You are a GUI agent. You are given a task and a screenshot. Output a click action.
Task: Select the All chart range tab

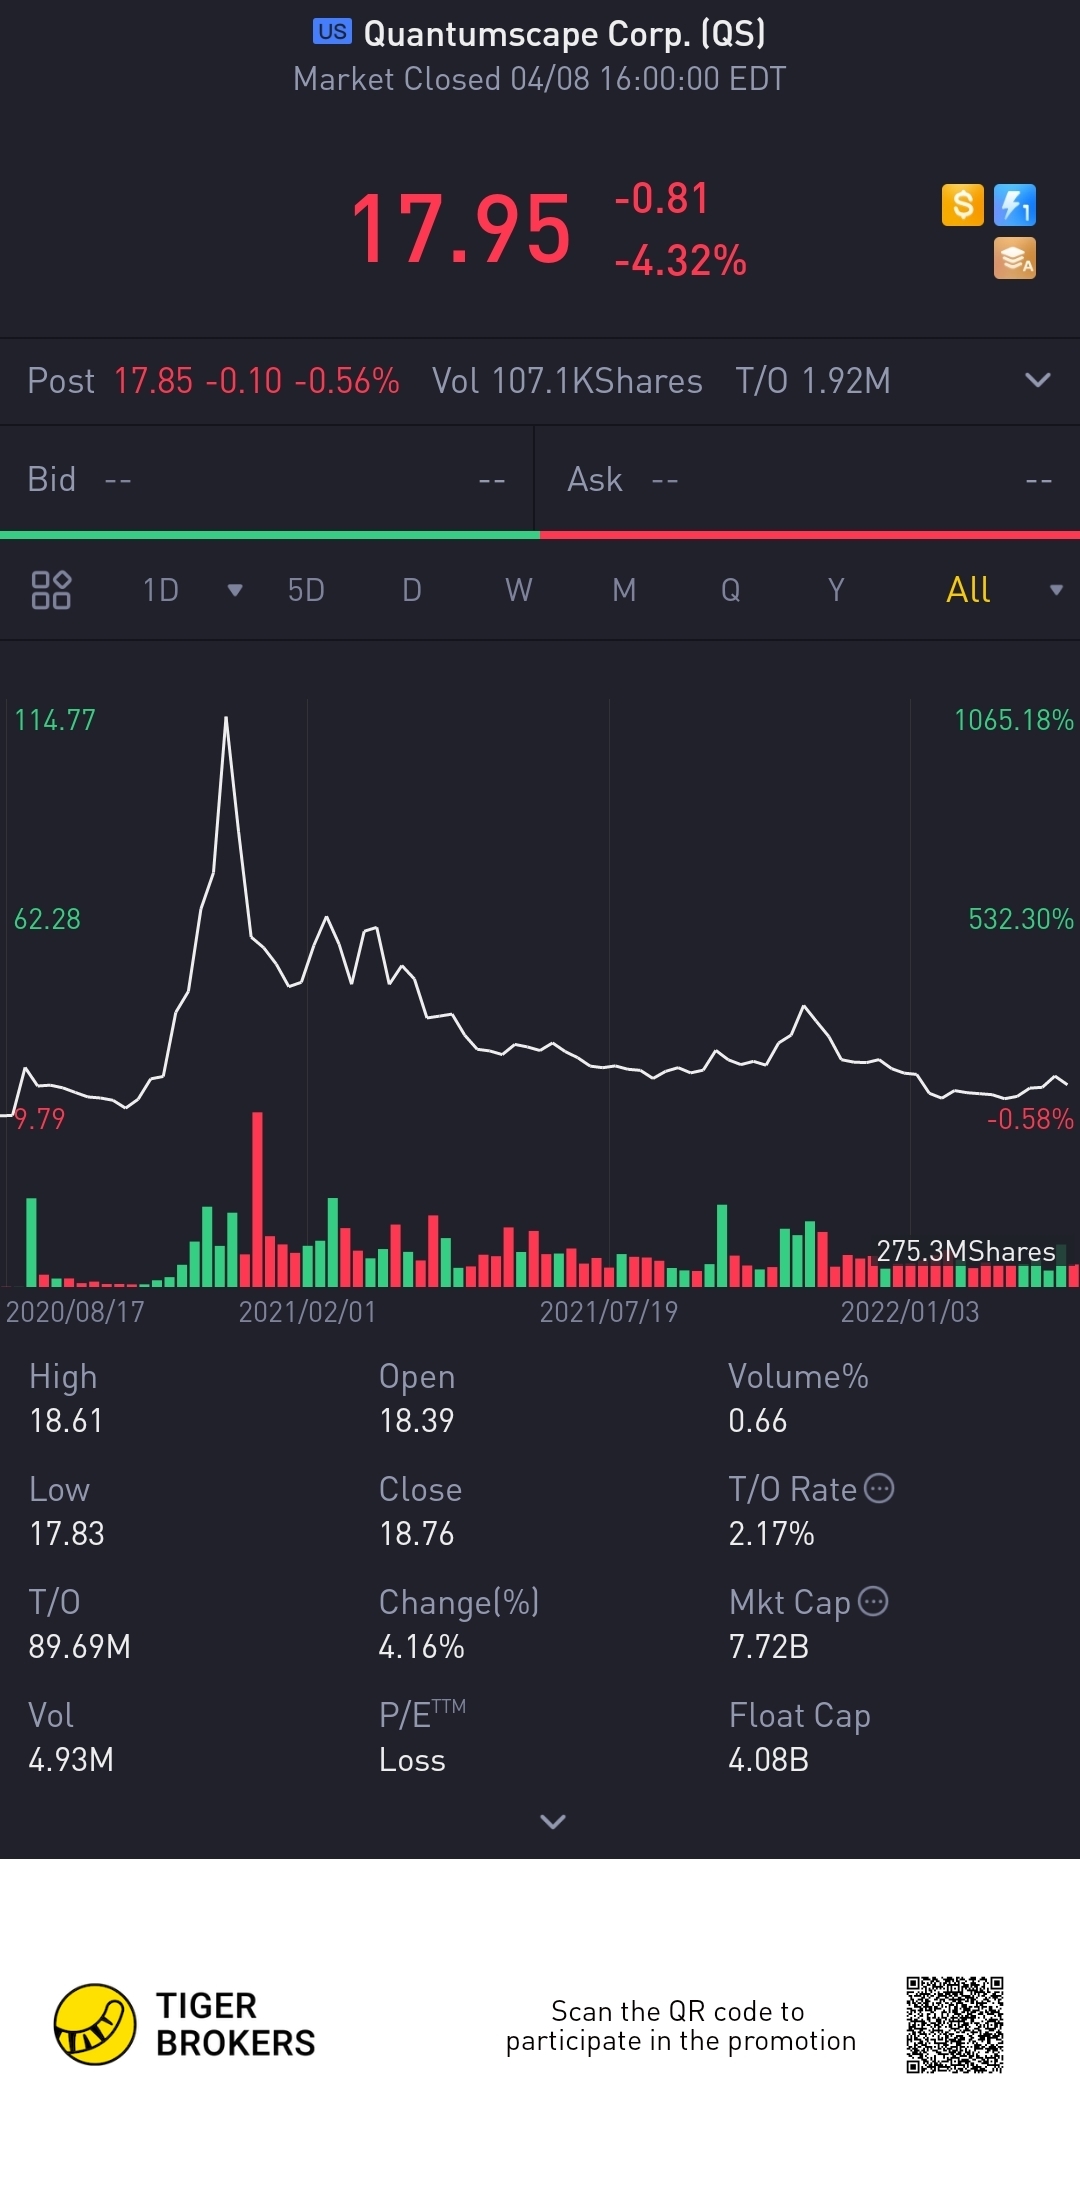pos(968,590)
